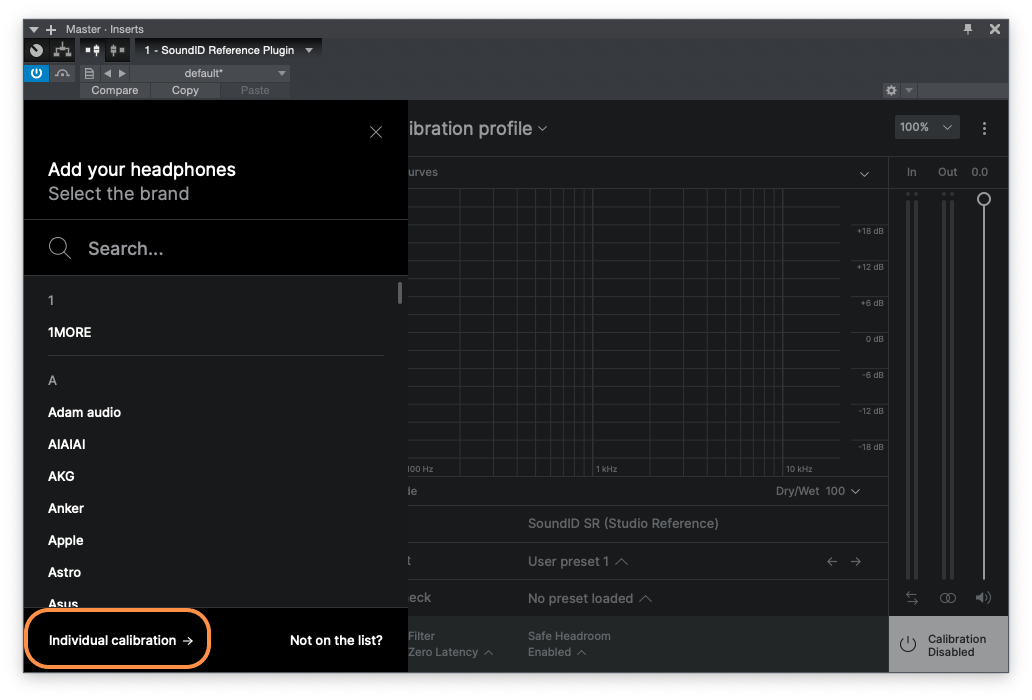
Task: Close the Add your headphones panel
Action: [376, 132]
